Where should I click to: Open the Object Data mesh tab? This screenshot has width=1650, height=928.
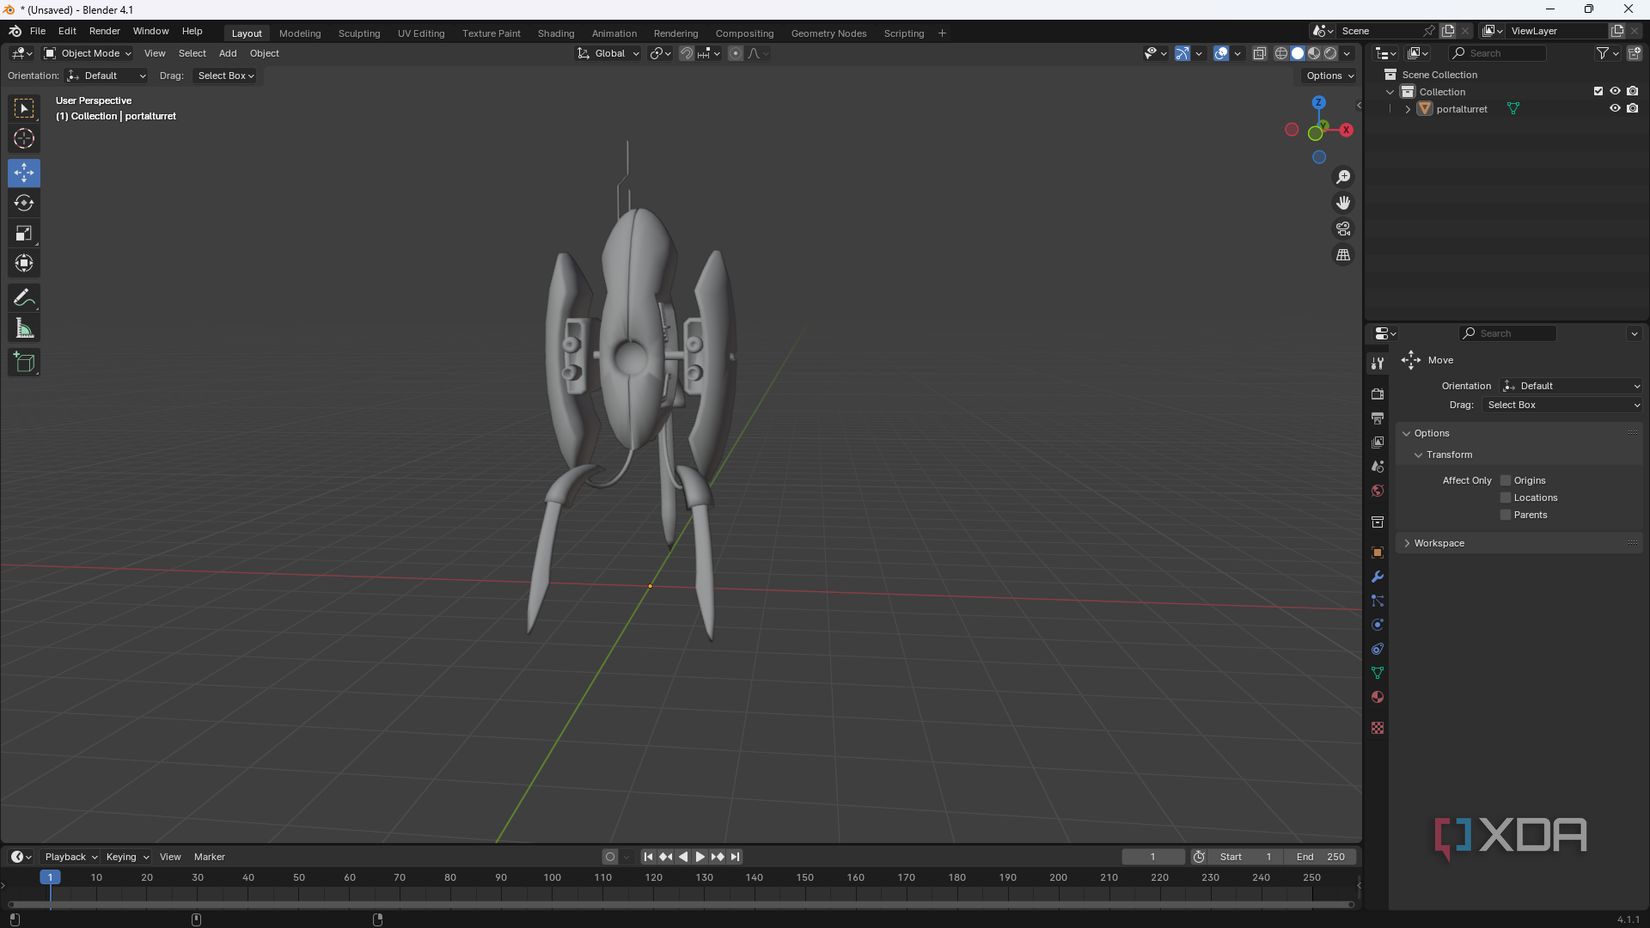[x=1377, y=673]
